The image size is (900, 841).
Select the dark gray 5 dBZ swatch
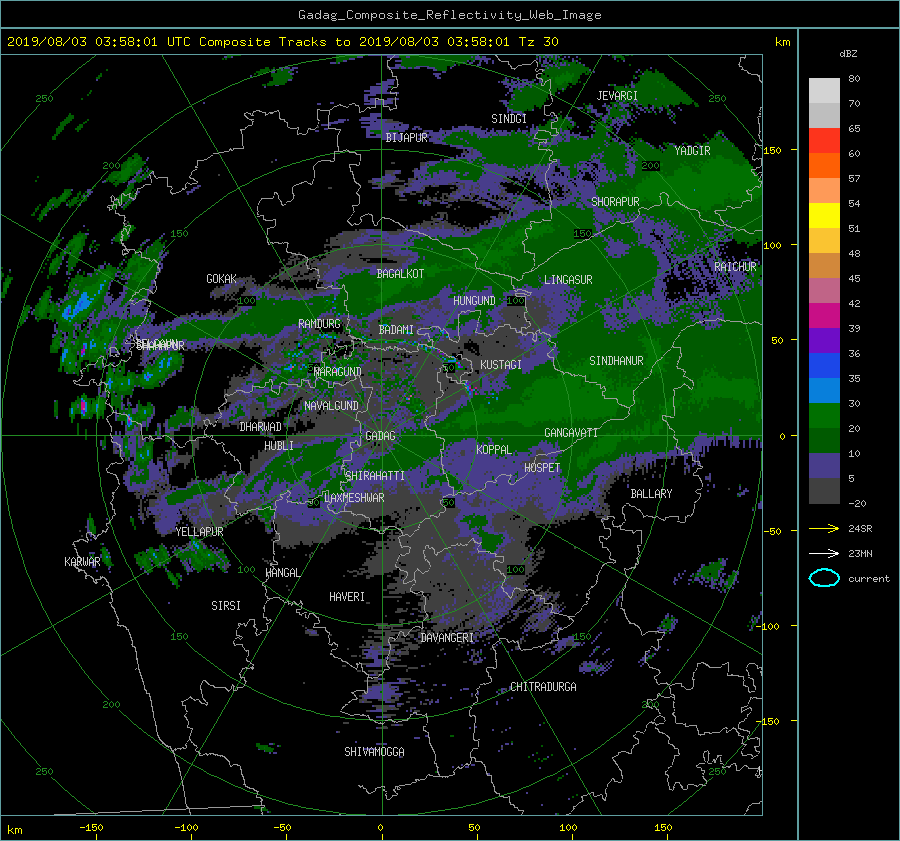click(824, 491)
